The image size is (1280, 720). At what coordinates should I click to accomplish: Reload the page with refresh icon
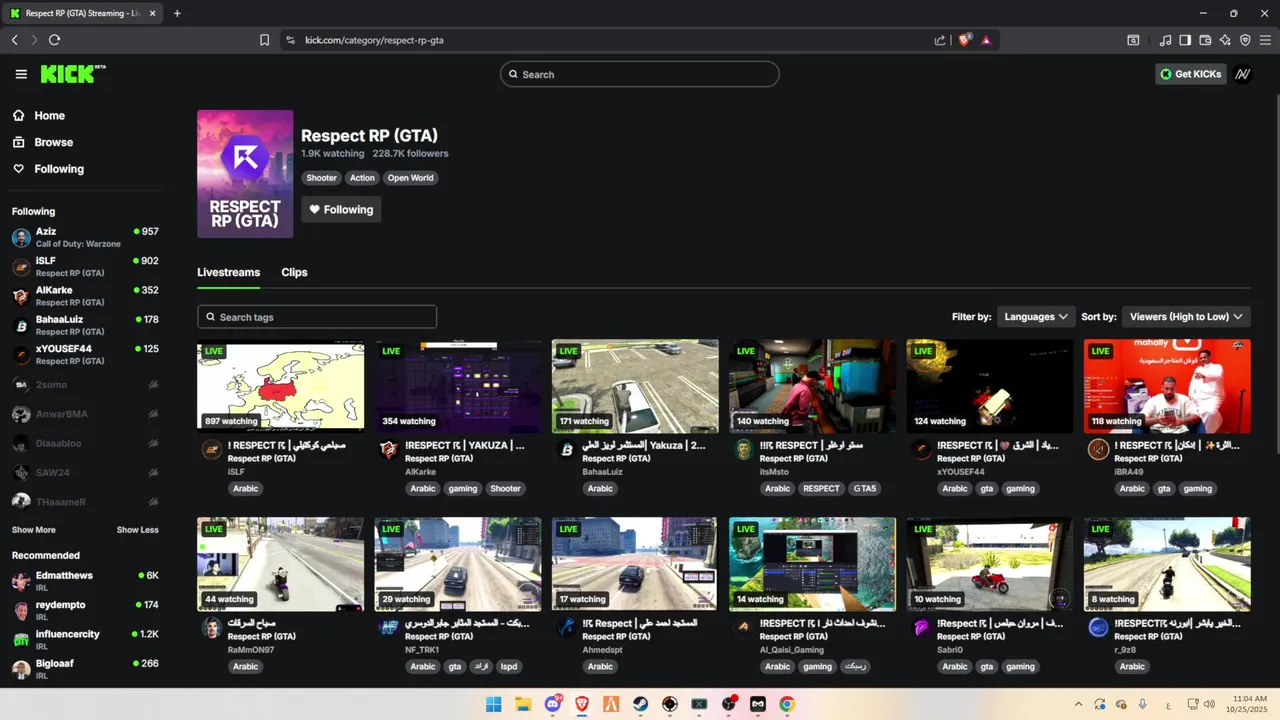click(54, 40)
